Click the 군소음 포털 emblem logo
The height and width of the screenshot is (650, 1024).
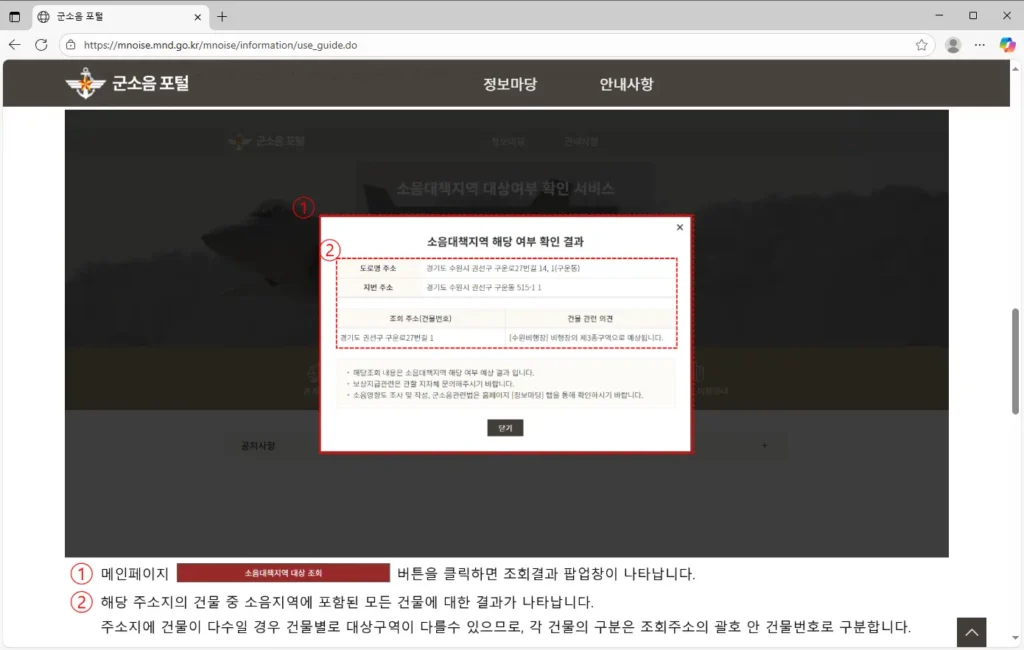point(85,84)
